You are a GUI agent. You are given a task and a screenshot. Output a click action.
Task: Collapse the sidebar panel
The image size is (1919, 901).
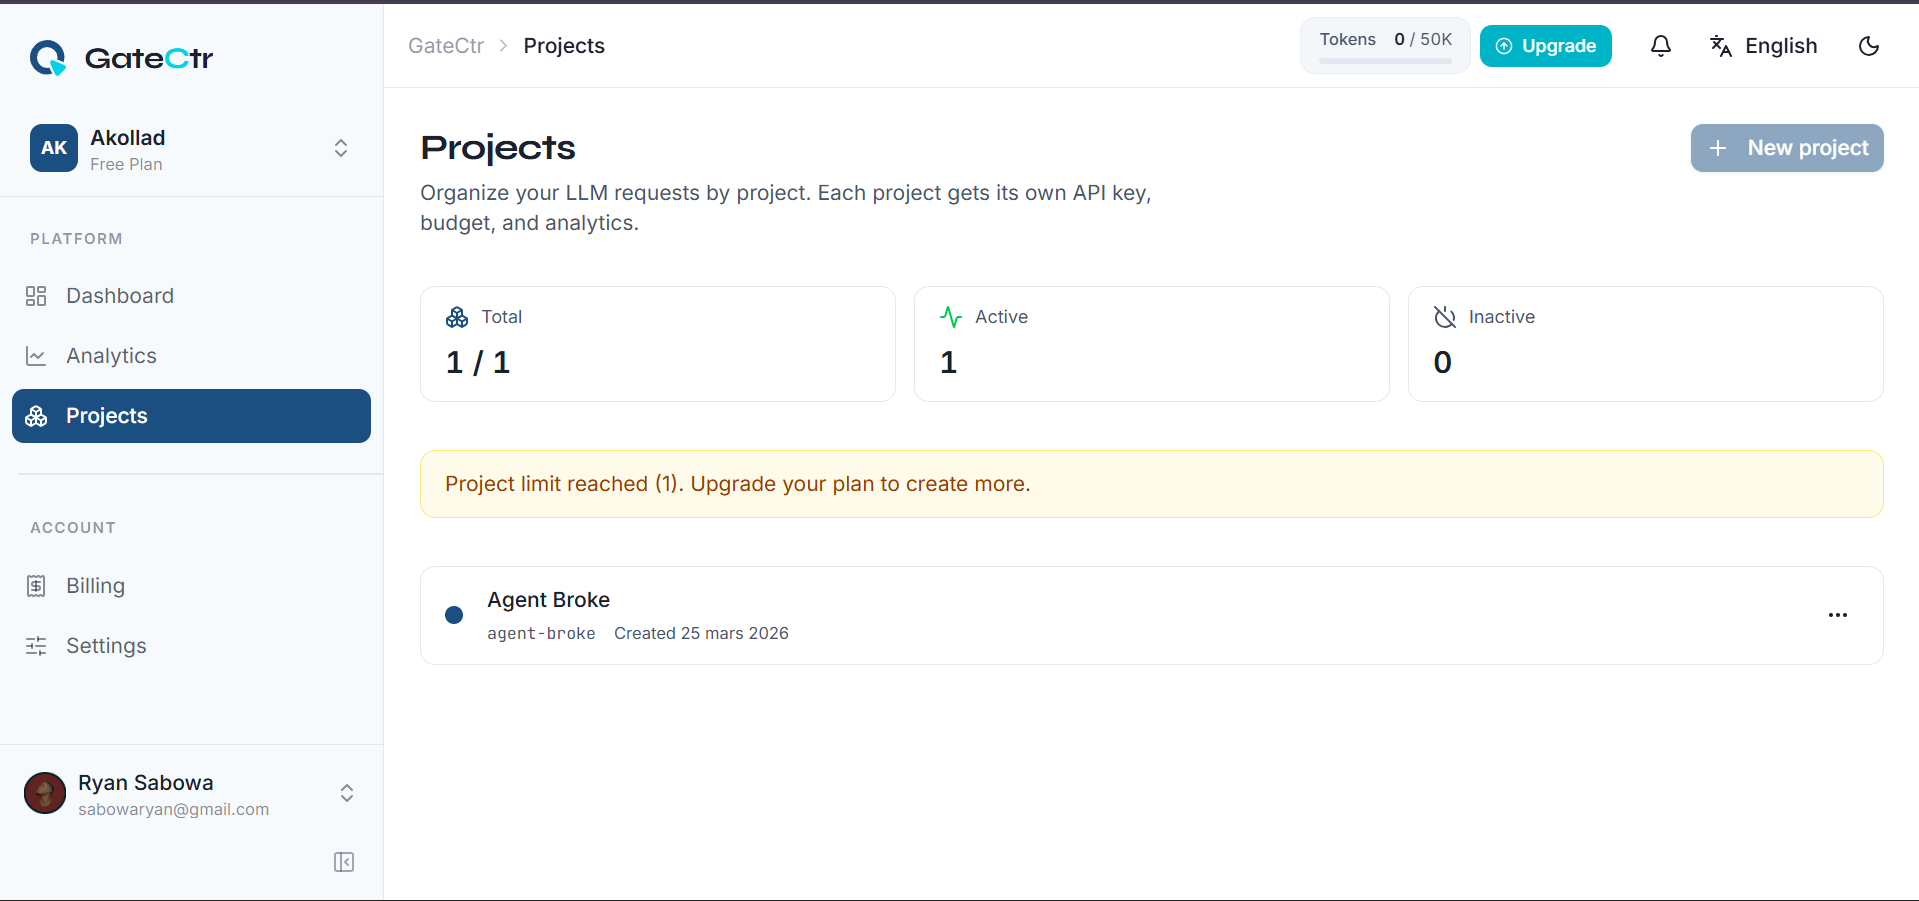click(x=344, y=862)
